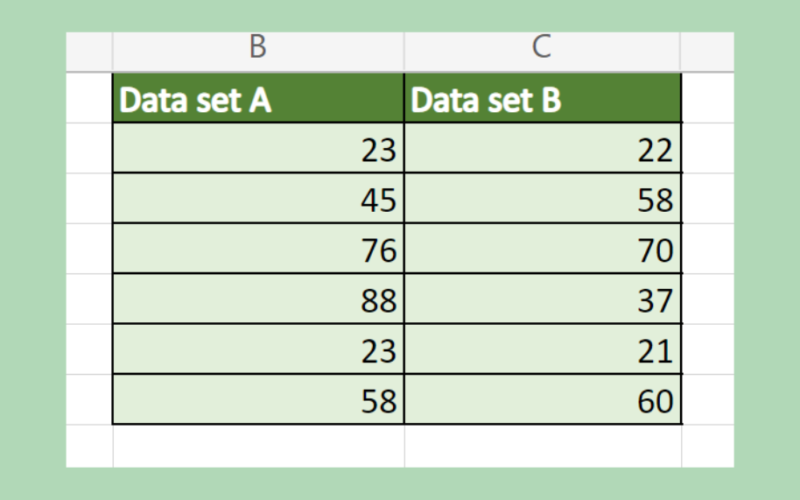Select column C header
Image resolution: width=800 pixels, height=500 pixels.
[x=542, y=48]
